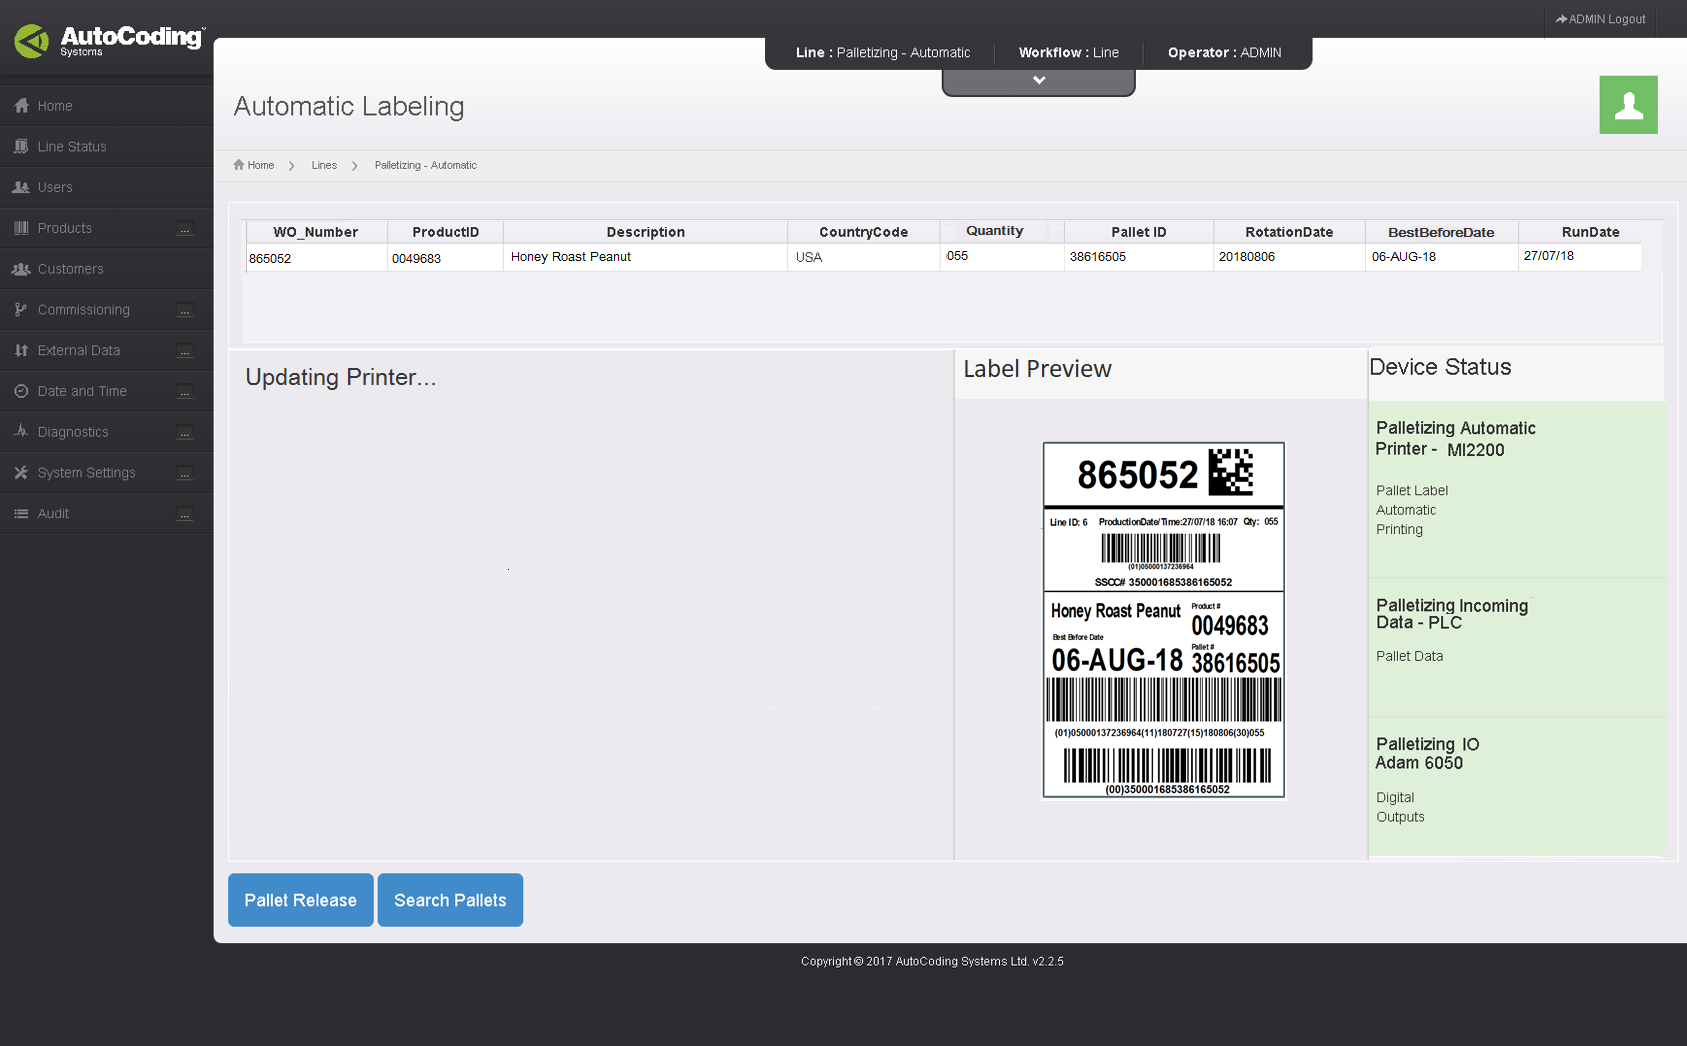Click the Pallet Release button
Viewport: 1687px width, 1046px height.
coord(300,900)
